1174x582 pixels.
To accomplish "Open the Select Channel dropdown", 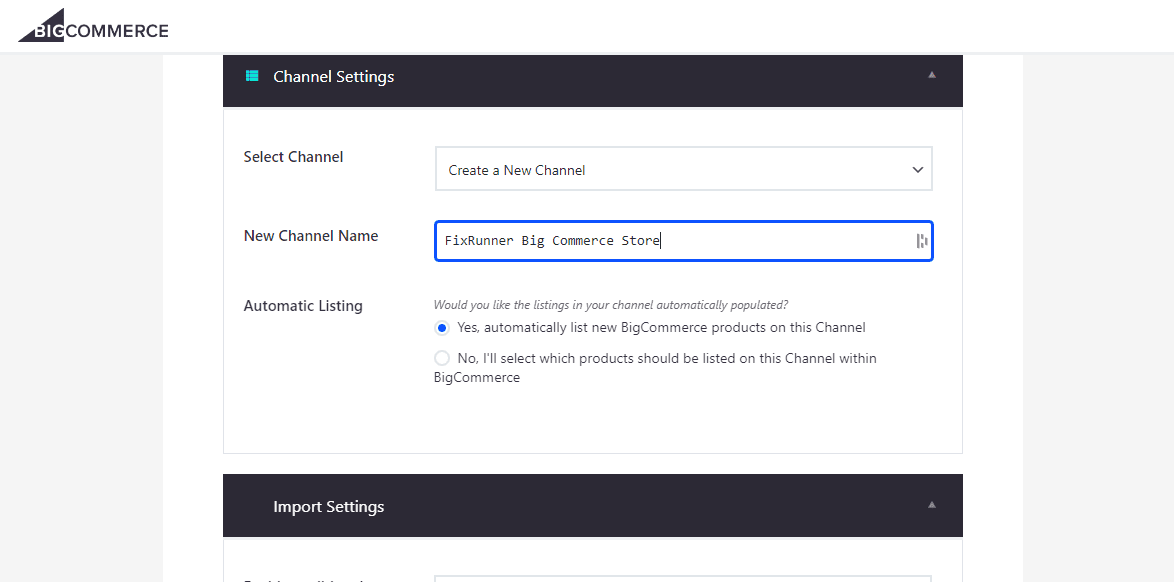I will 684,169.
